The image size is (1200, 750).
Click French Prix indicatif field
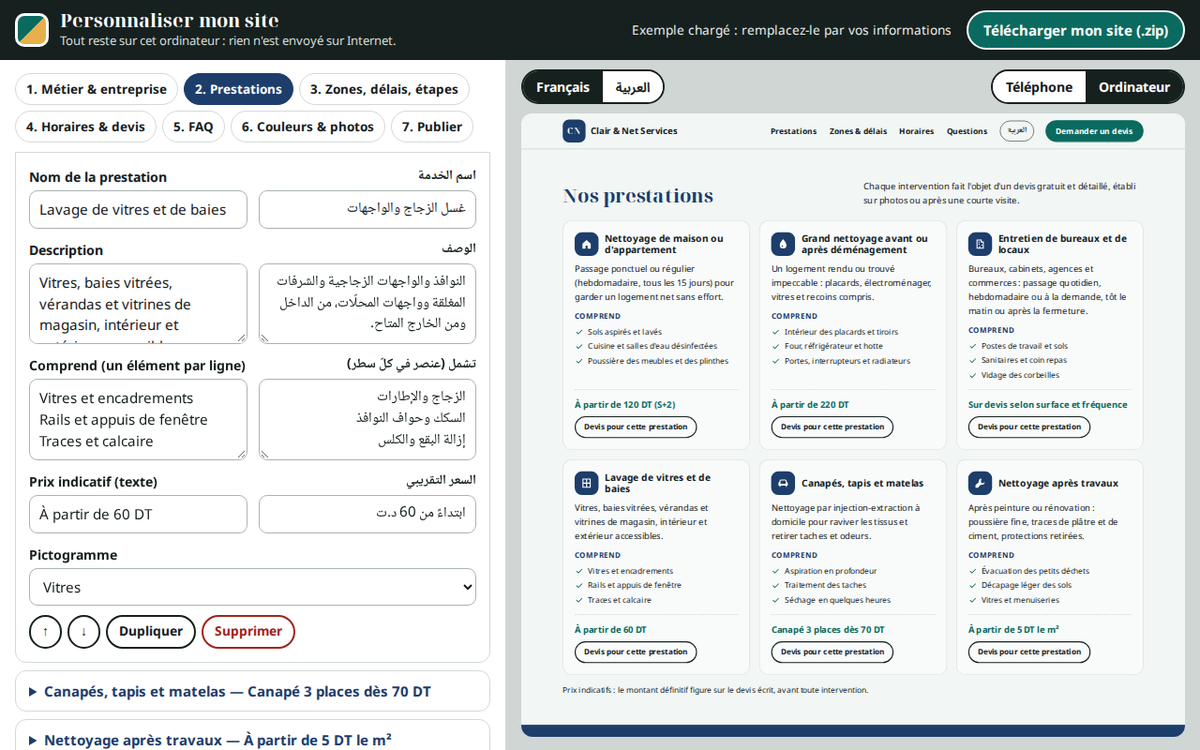[x=138, y=514]
